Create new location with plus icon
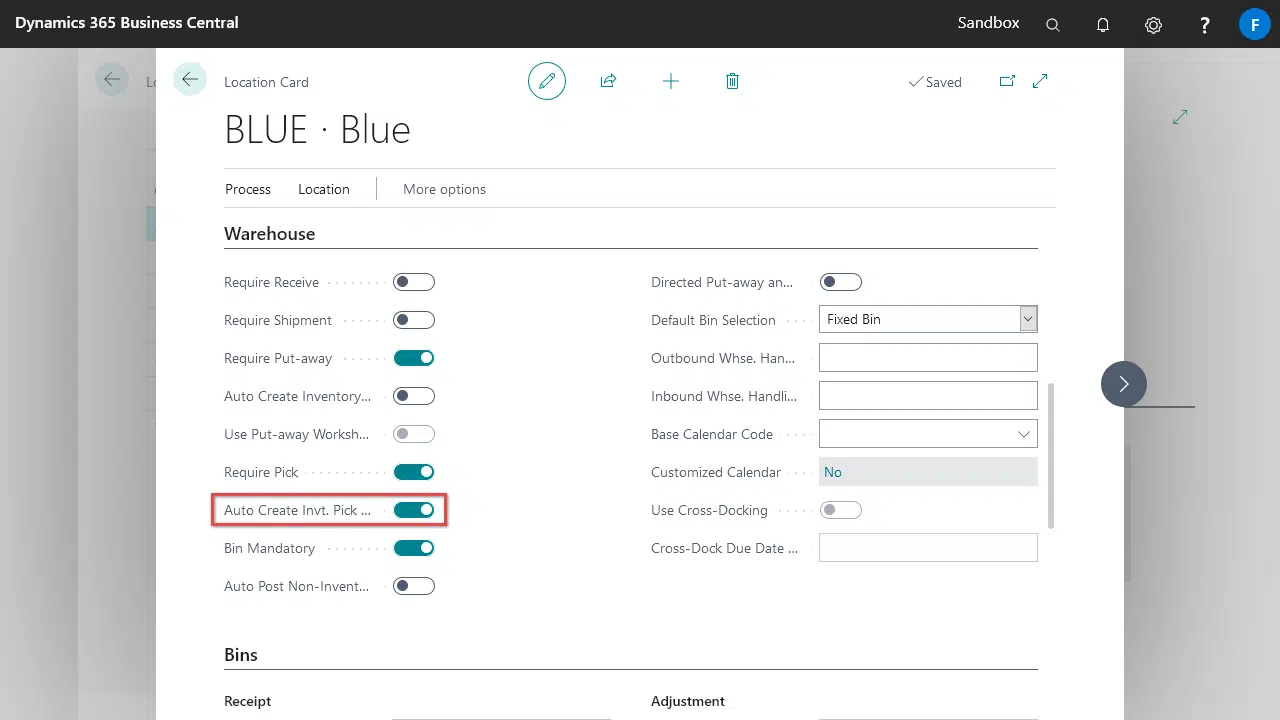 671,81
